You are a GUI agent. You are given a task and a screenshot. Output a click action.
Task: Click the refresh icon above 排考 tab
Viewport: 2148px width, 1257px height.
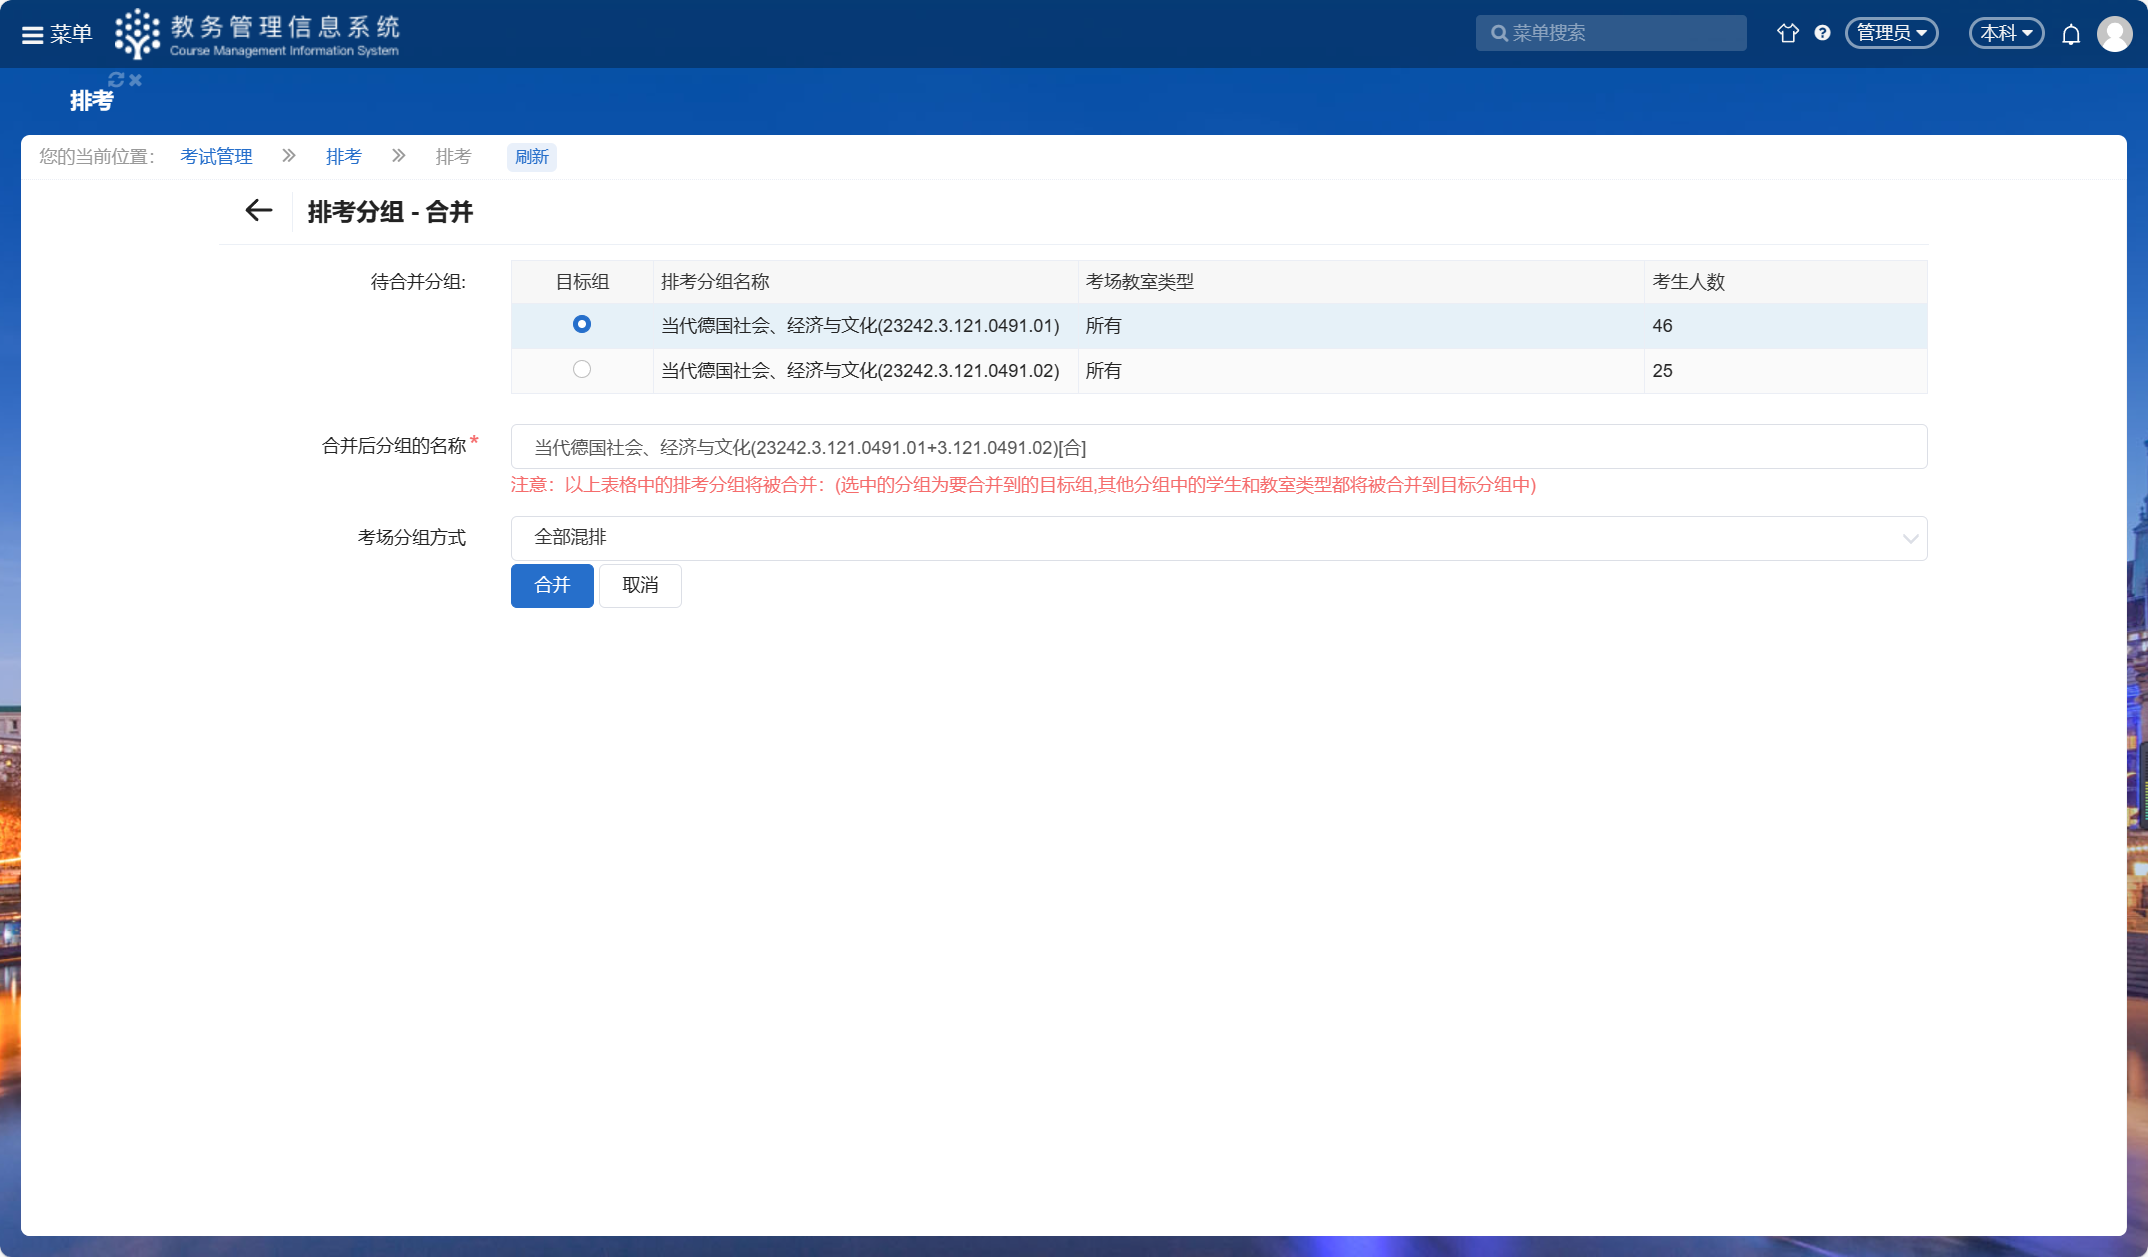[x=116, y=79]
